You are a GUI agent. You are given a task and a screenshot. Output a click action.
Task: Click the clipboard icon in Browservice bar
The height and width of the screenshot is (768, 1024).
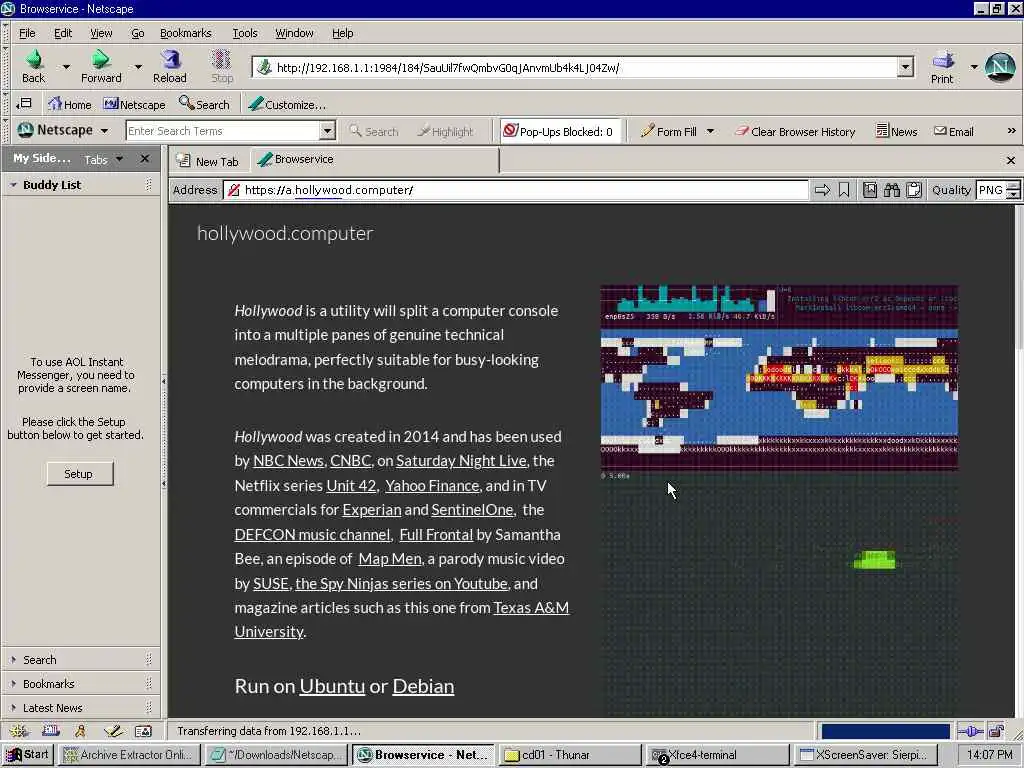914,190
